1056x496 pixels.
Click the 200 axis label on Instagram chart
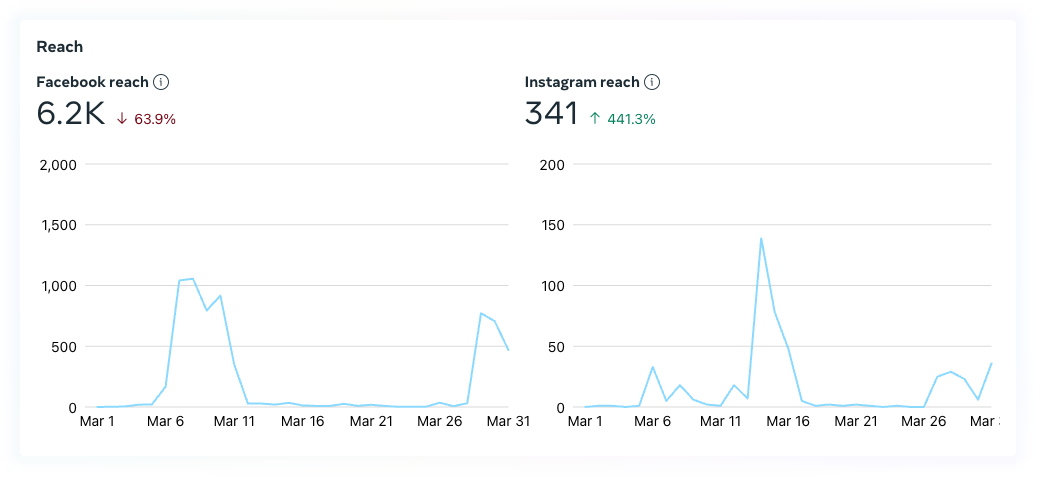tap(552, 164)
